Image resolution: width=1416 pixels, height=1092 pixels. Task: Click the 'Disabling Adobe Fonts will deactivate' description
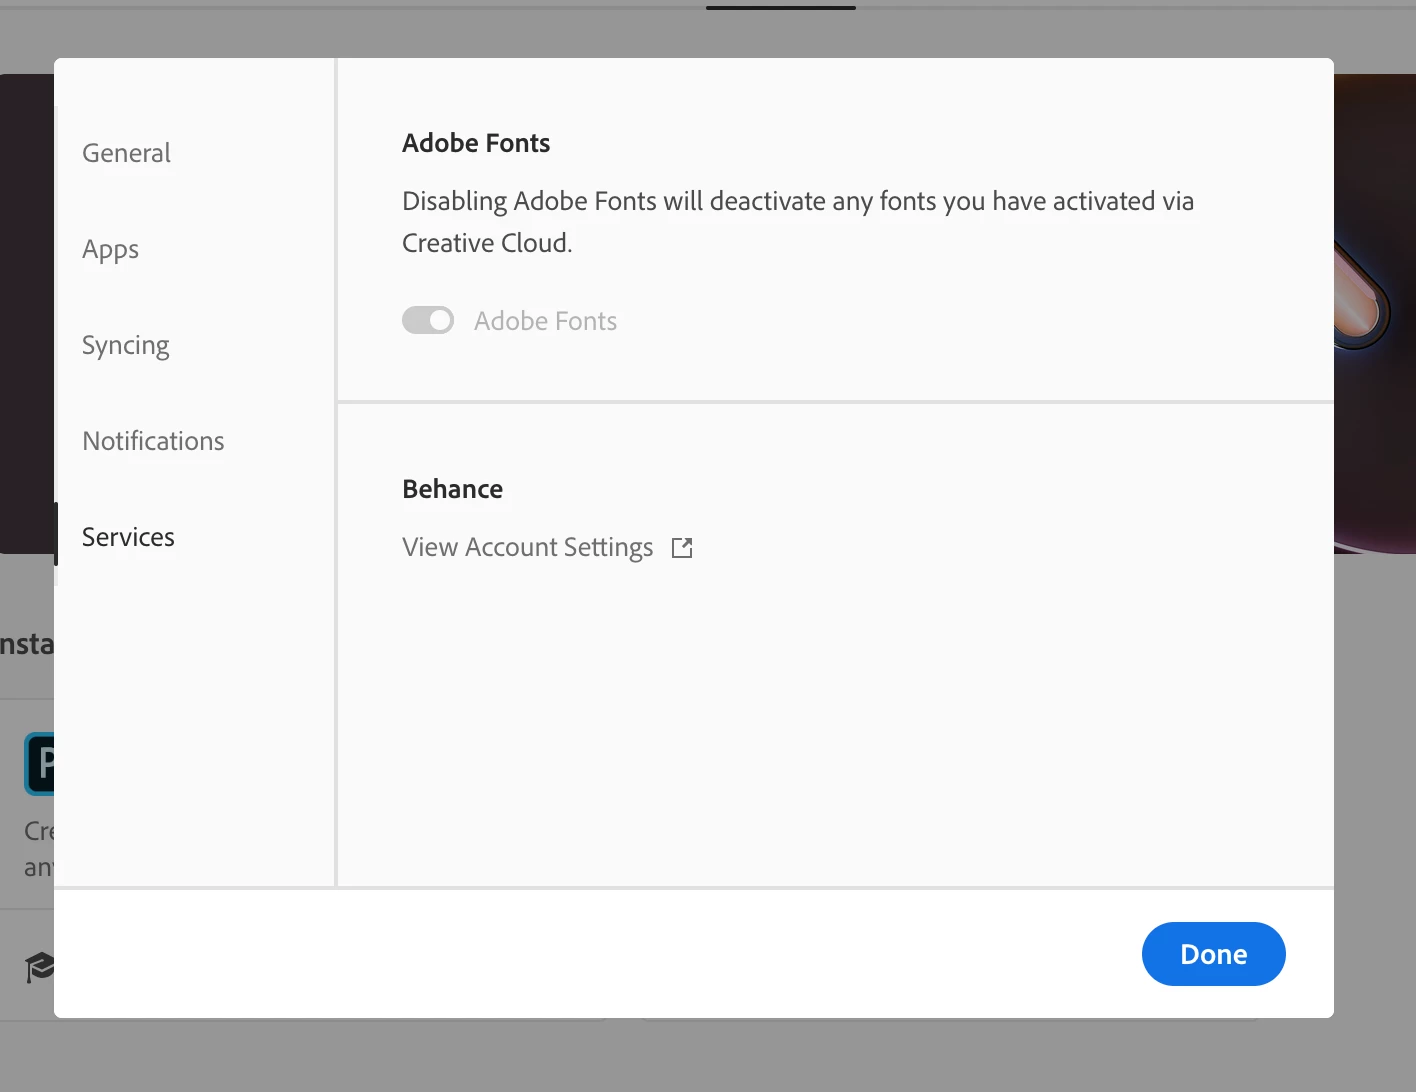[x=798, y=222]
